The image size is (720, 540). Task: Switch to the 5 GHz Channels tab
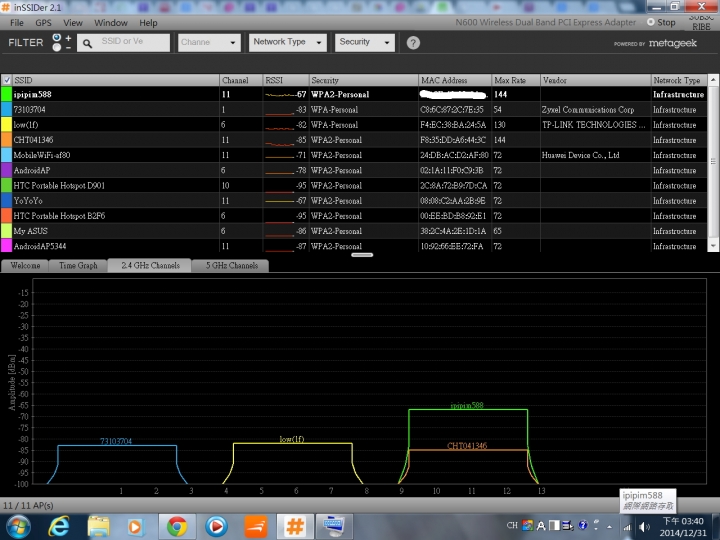[x=231, y=265]
